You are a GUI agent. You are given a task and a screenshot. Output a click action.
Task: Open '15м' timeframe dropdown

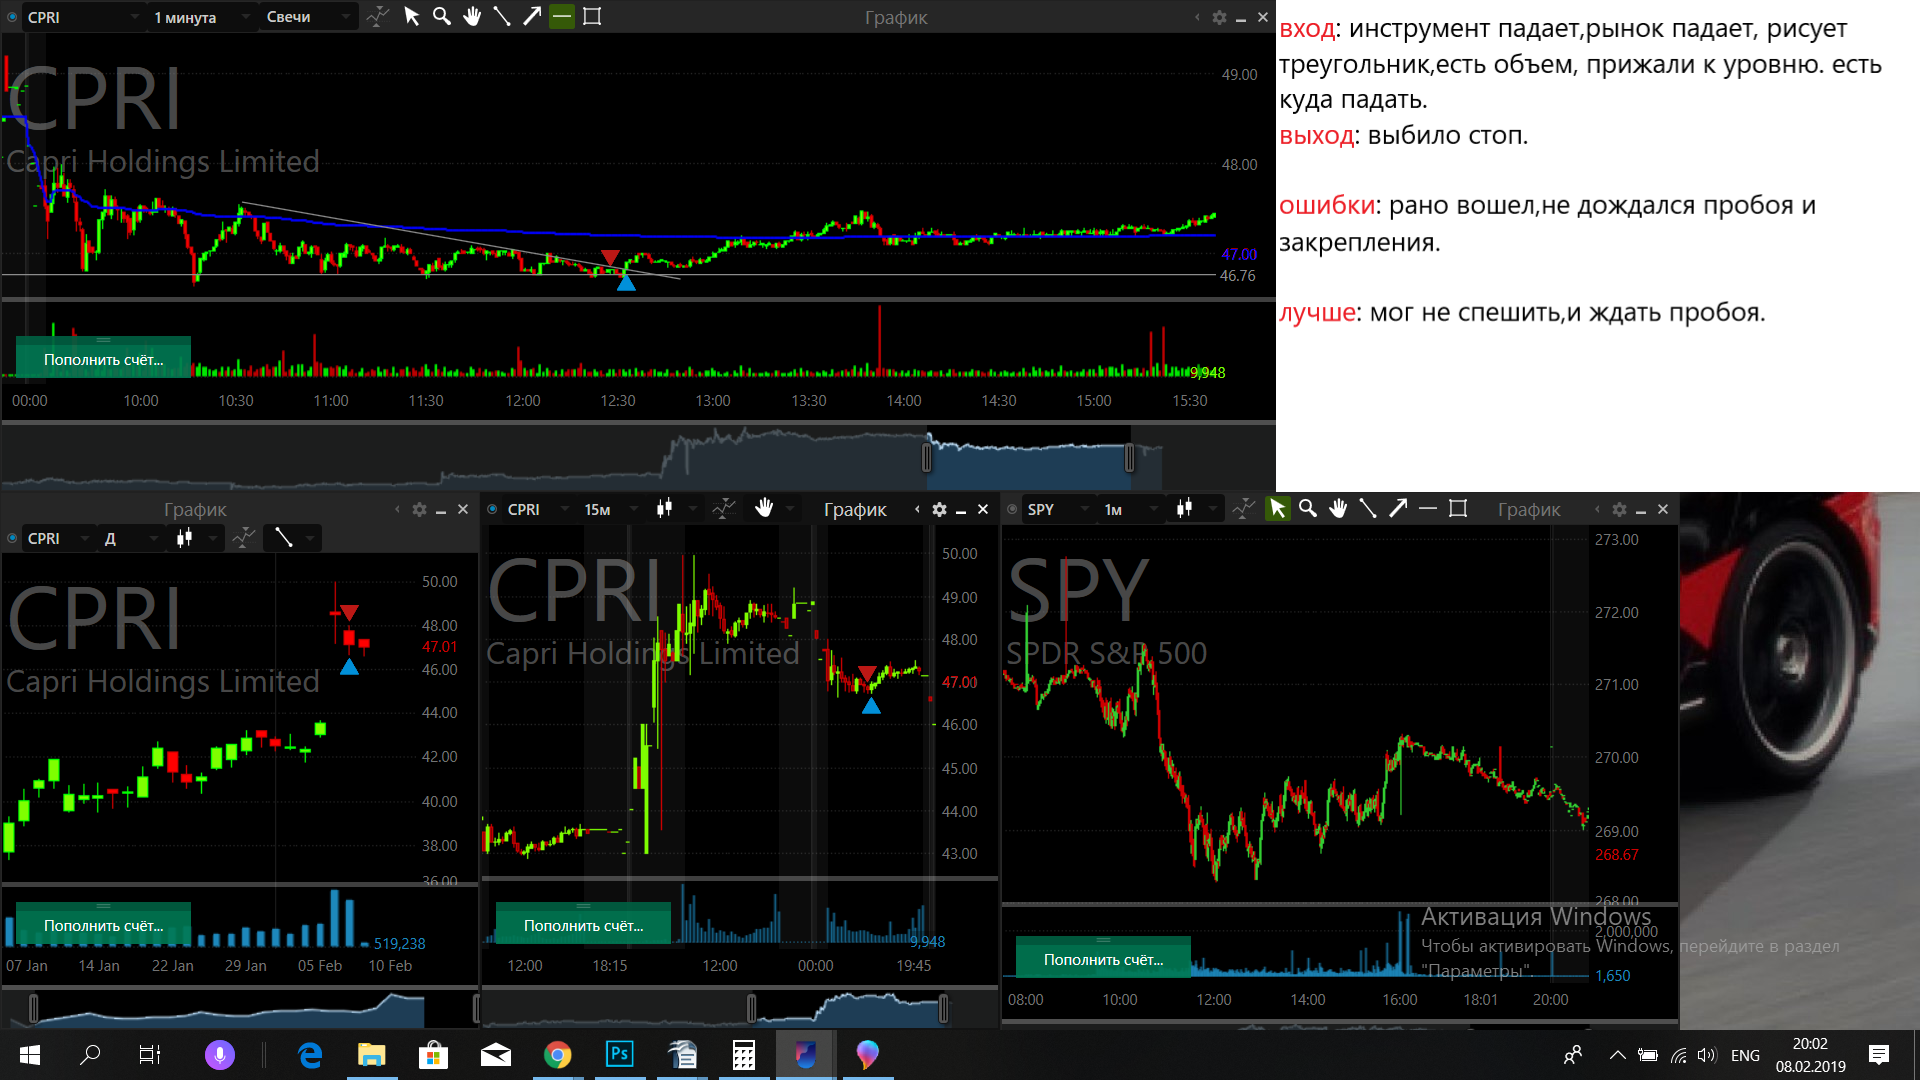coord(610,509)
